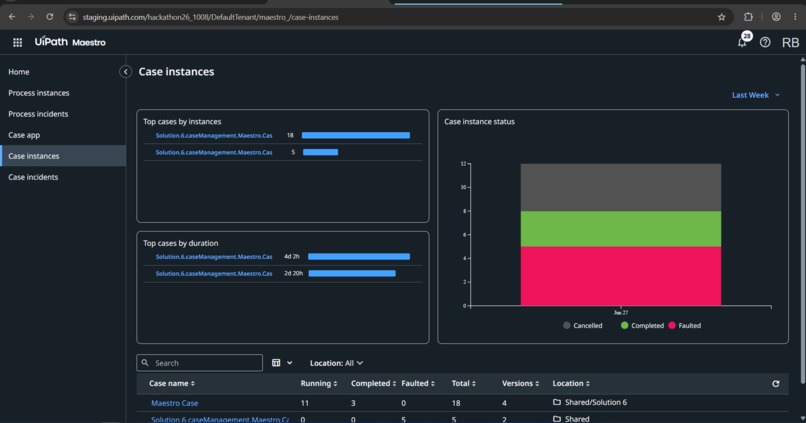The height and width of the screenshot is (423, 806).
Task: Sort by Running column
Action: click(319, 383)
